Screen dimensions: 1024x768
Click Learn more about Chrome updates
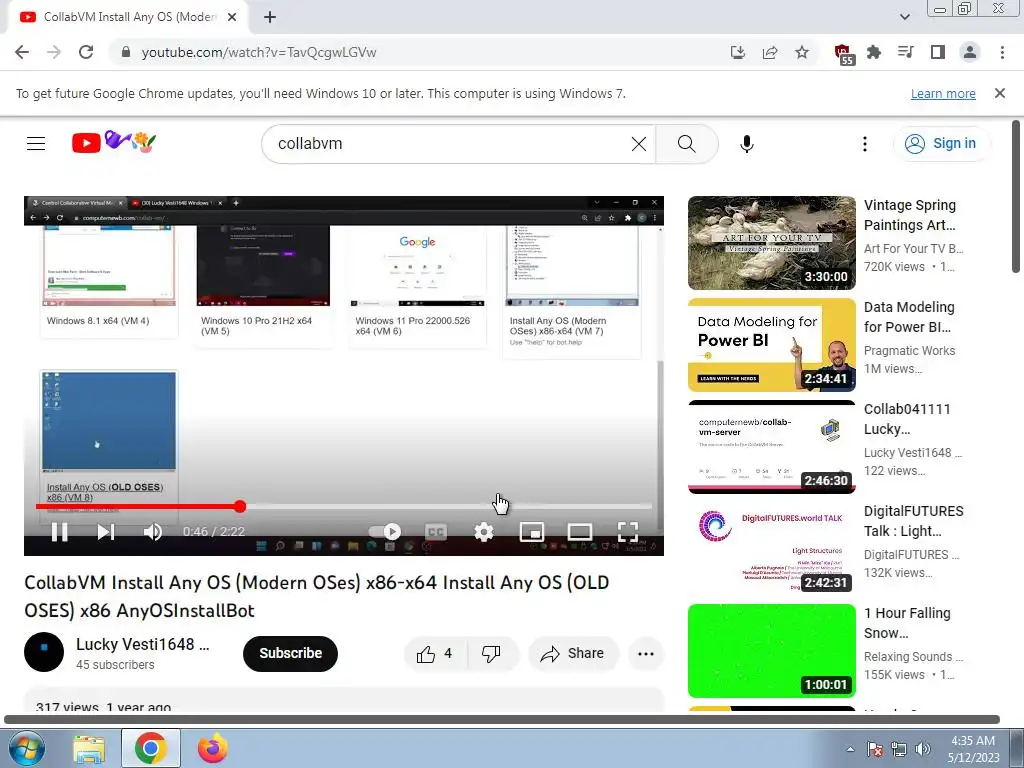pyautogui.click(x=943, y=93)
